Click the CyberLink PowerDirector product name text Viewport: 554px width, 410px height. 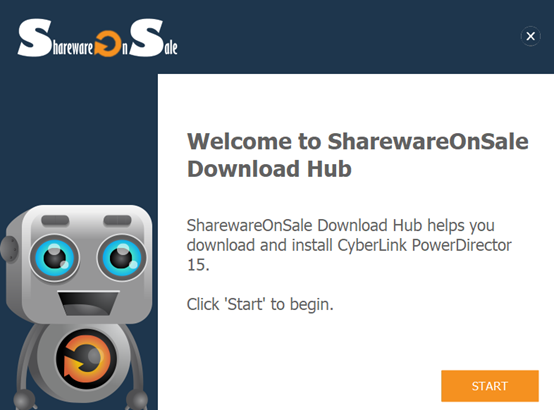(424, 245)
